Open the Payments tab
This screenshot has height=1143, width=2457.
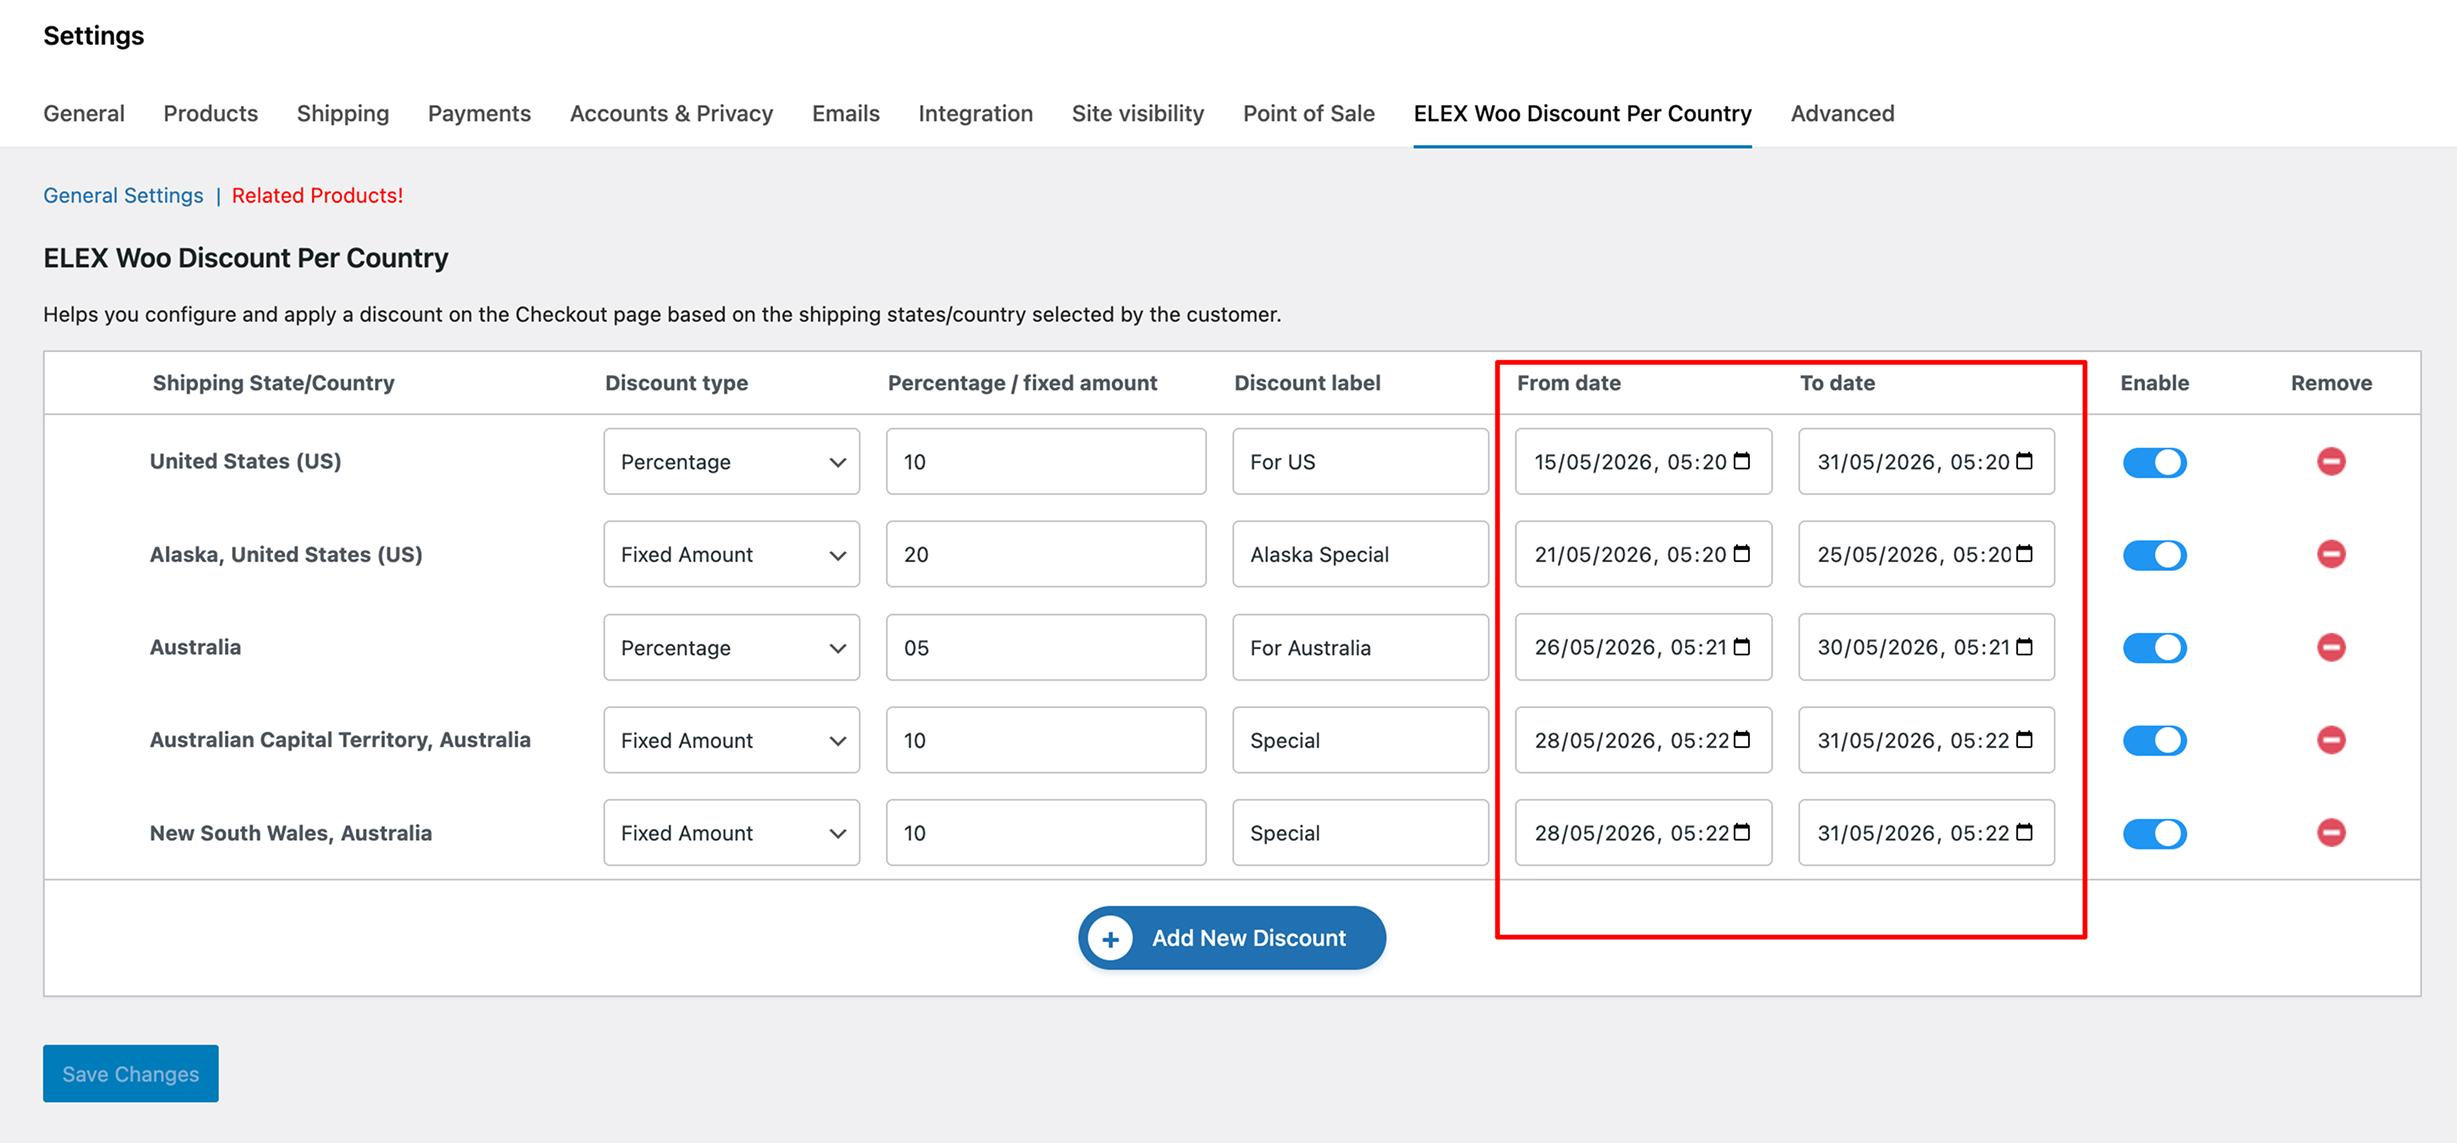point(479,113)
